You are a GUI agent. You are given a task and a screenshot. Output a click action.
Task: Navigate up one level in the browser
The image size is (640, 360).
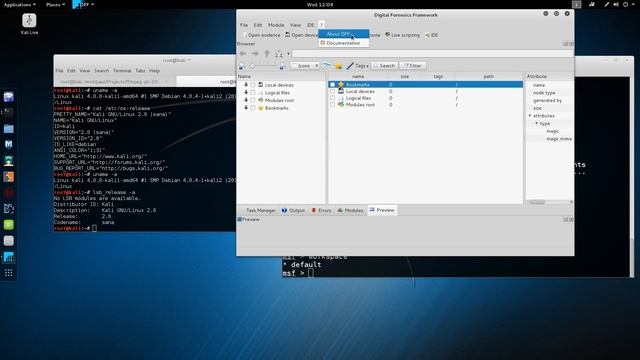(x=267, y=53)
